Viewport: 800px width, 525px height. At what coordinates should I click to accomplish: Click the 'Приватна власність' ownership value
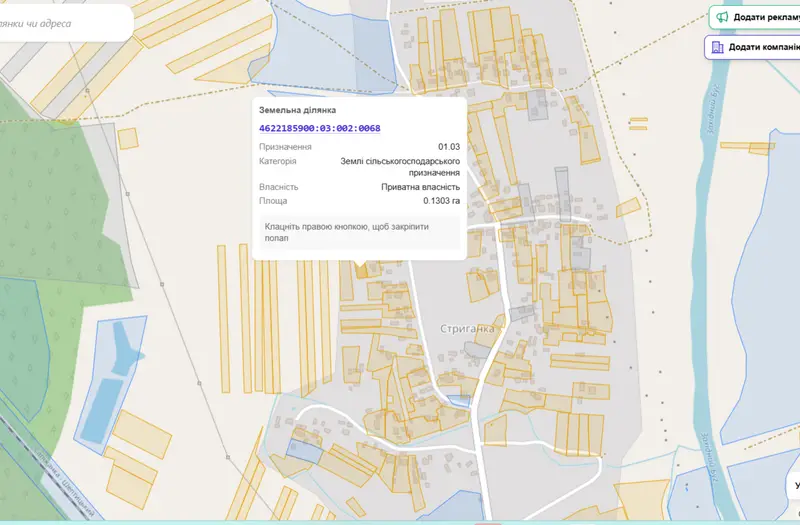[x=420, y=187]
